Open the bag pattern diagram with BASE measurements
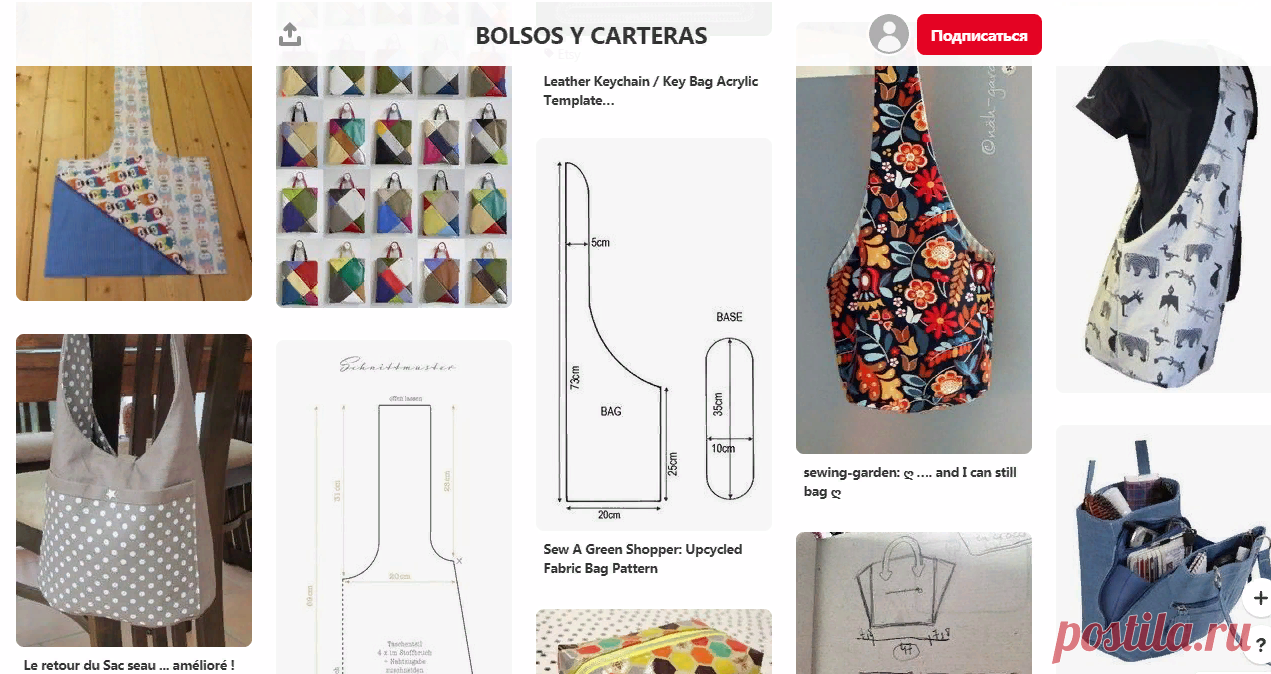This screenshot has height=674, width=1271. (x=654, y=334)
